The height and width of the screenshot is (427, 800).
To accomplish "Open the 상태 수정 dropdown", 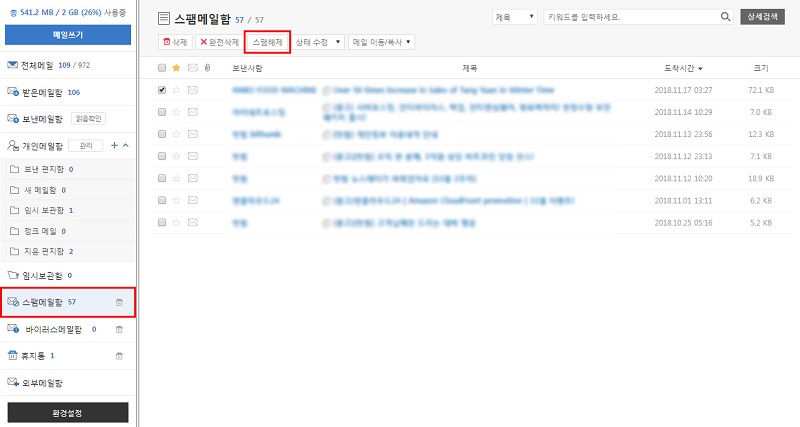I will tap(318, 42).
